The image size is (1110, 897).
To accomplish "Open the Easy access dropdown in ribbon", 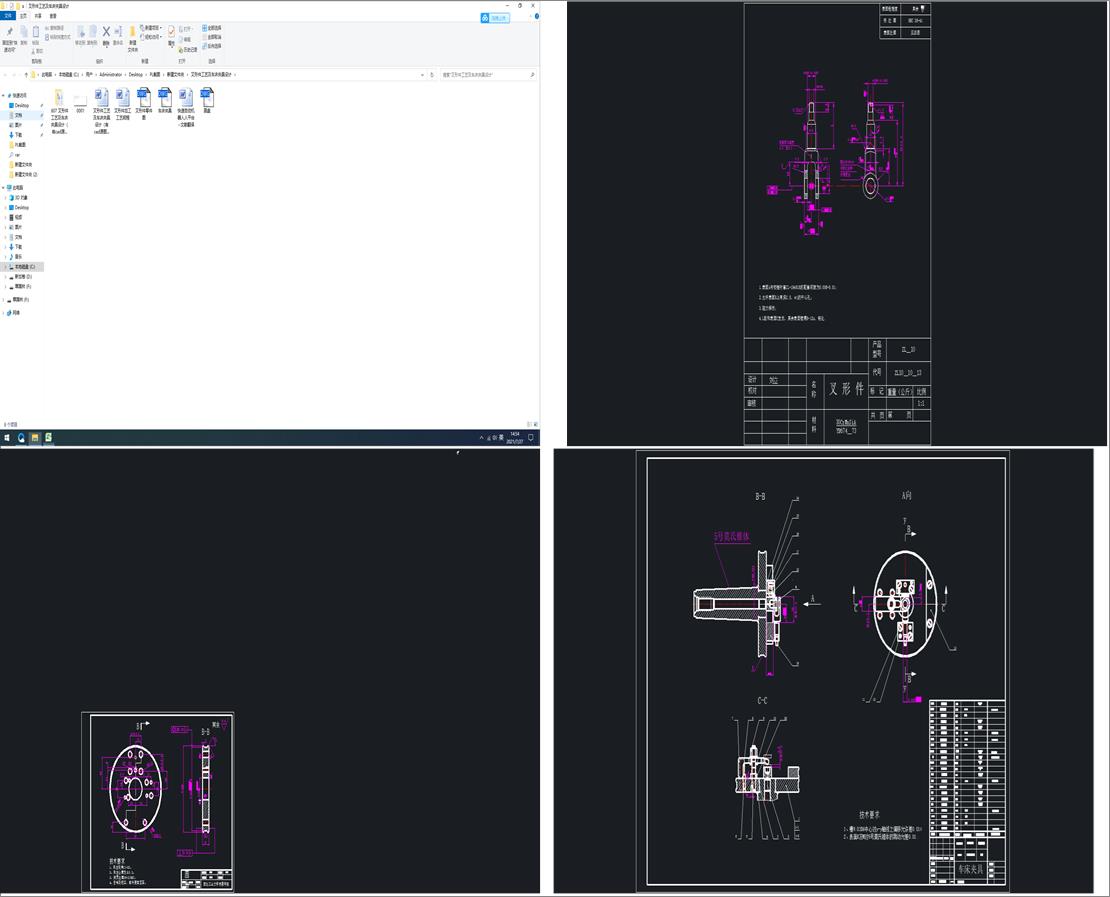I will coord(151,37).
